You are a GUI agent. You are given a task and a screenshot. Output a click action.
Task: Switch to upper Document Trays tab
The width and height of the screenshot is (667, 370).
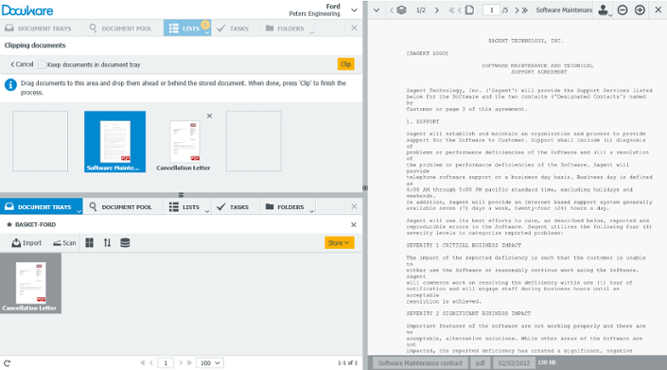tap(38, 28)
